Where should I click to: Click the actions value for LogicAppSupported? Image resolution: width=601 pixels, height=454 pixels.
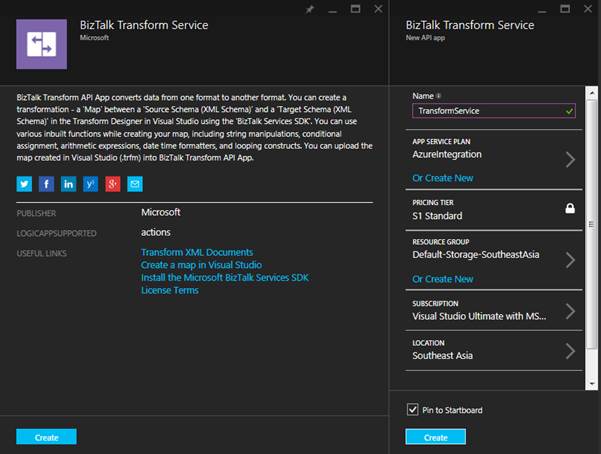[156, 232]
